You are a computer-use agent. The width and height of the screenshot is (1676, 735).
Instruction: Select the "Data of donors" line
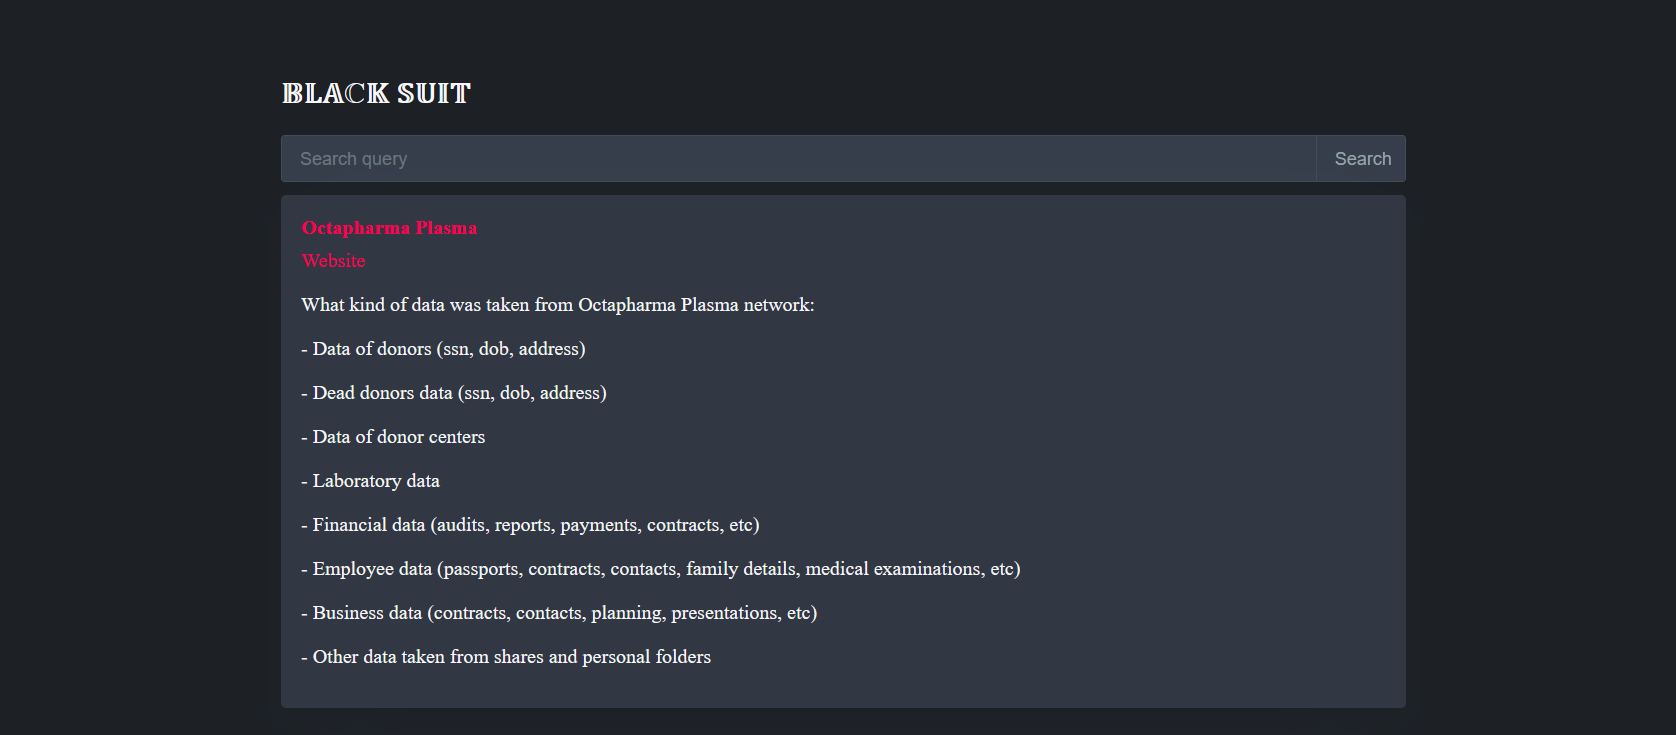point(443,349)
